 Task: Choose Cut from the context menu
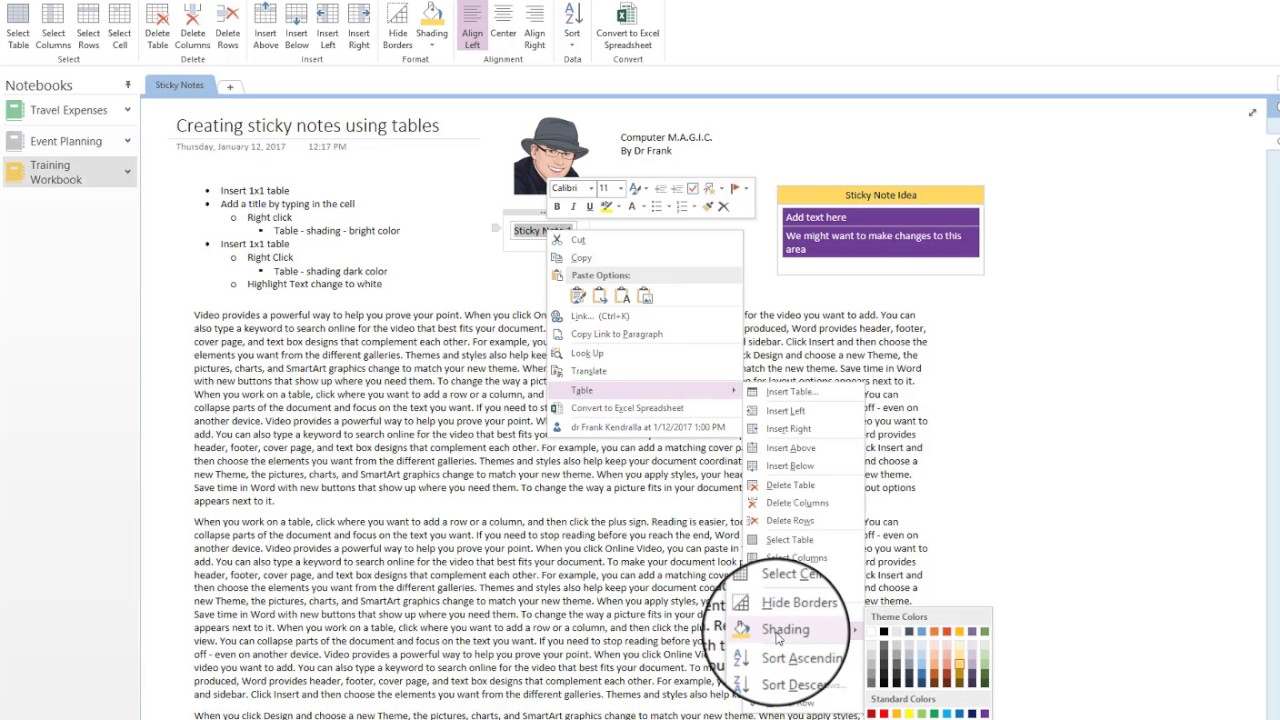click(646, 240)
